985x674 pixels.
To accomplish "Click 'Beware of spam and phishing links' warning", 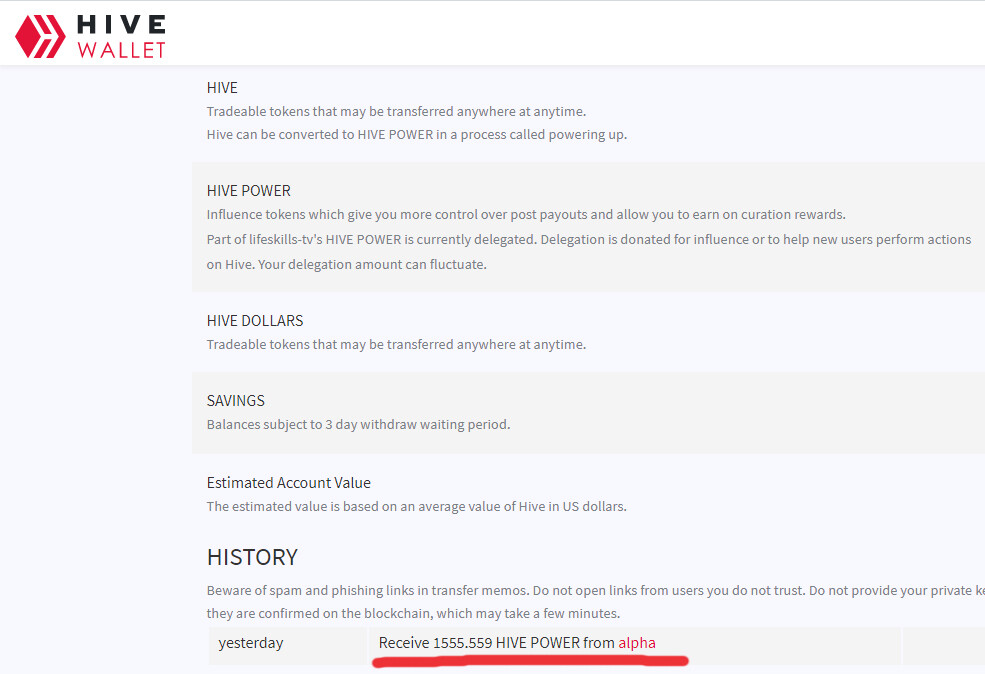I will pyautogui.click(x=596, y=590).
